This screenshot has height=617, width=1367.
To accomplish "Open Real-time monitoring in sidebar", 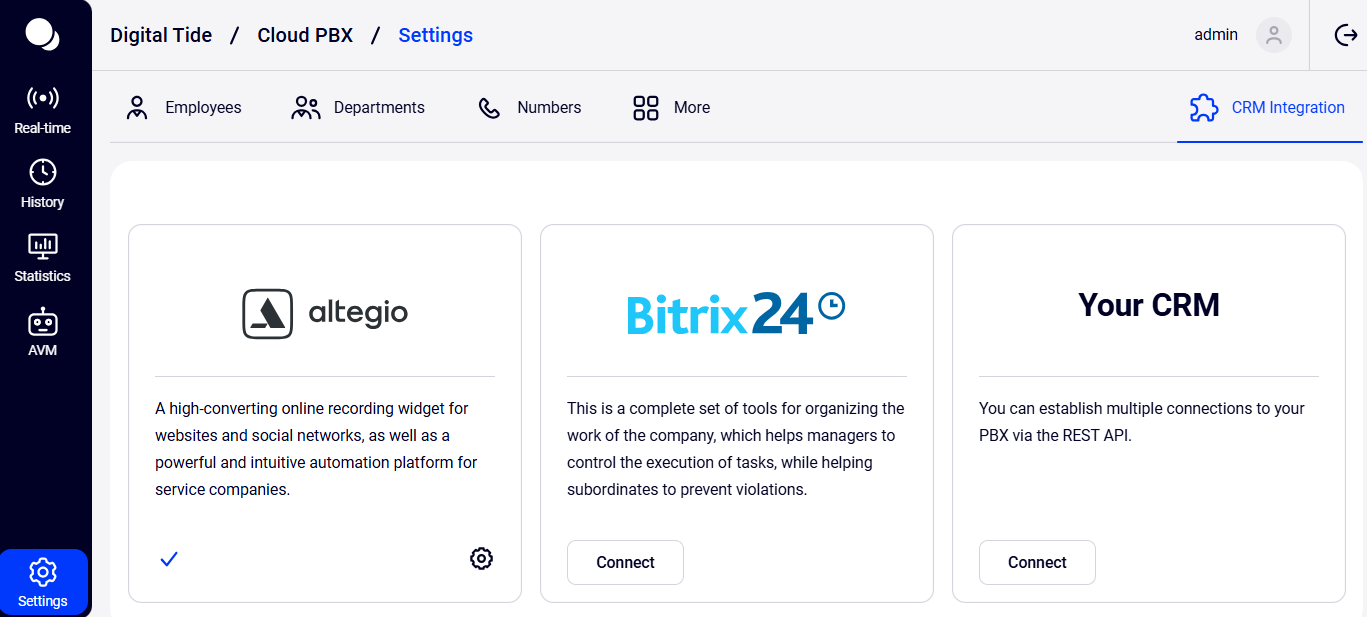I will click(43, 110).
